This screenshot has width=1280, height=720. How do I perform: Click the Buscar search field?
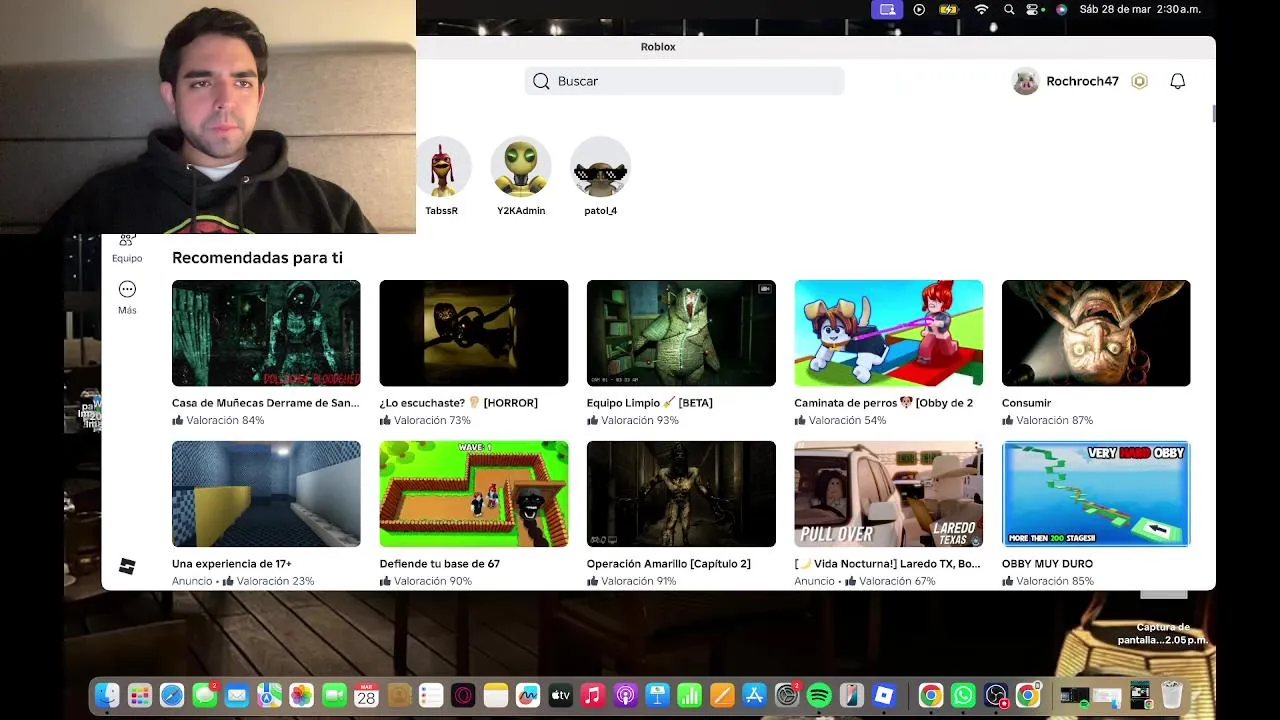pos(685,81)
